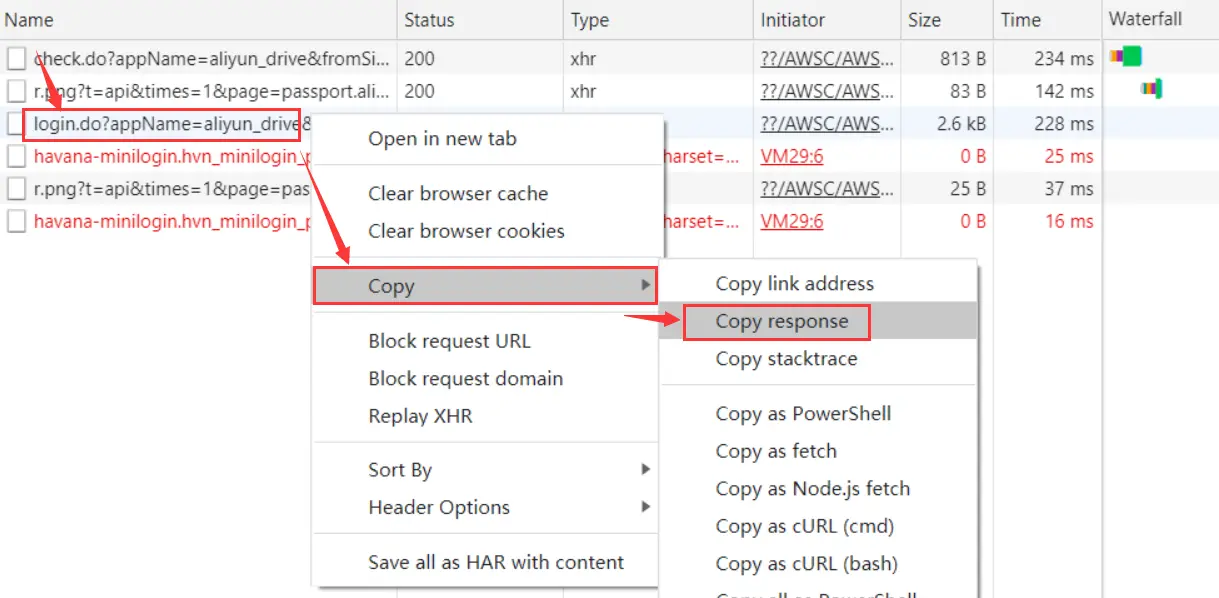The image size is (1219, 598).
Task: Choose Open in new tab
Action: pos(442,139)
